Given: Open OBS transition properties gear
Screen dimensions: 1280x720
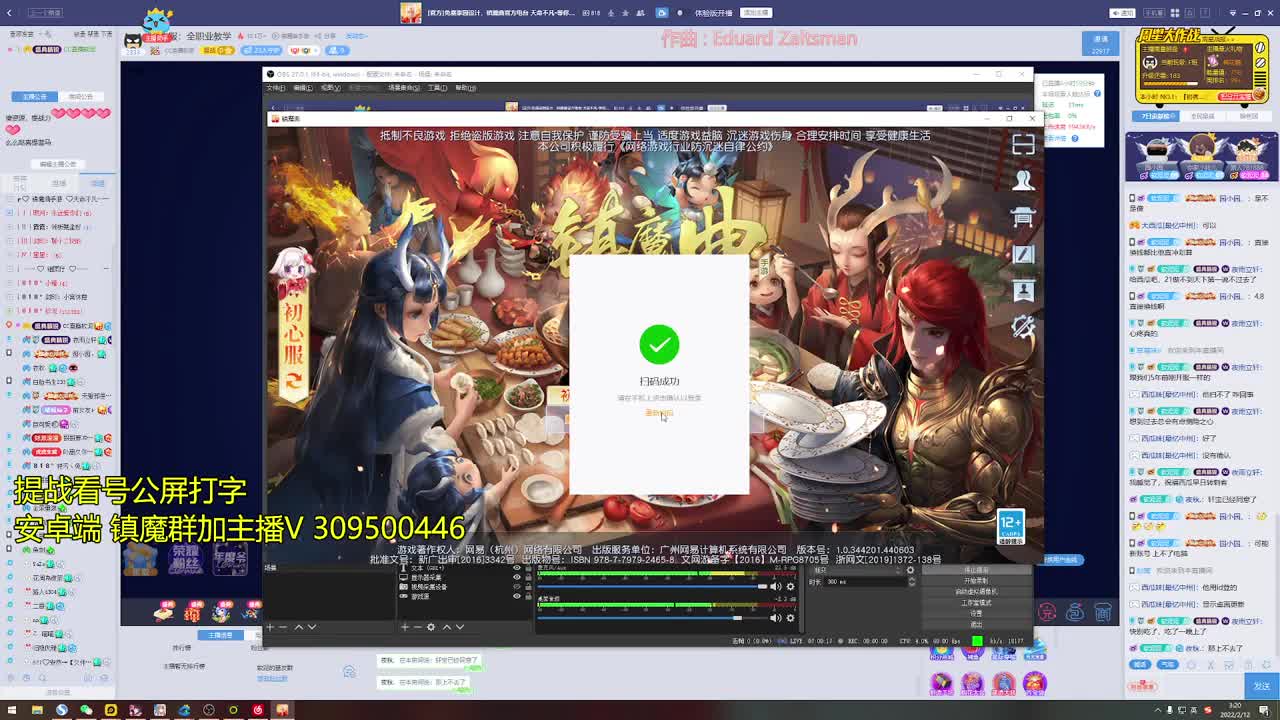Looking at the screenshot, I should point(910,570).
